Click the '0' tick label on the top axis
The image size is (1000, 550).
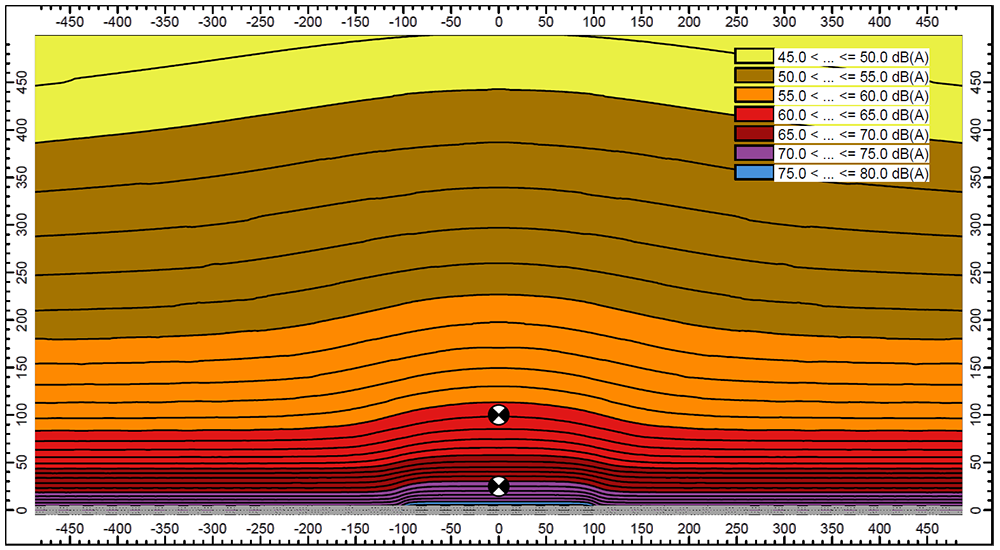click(x=499, y=22)
